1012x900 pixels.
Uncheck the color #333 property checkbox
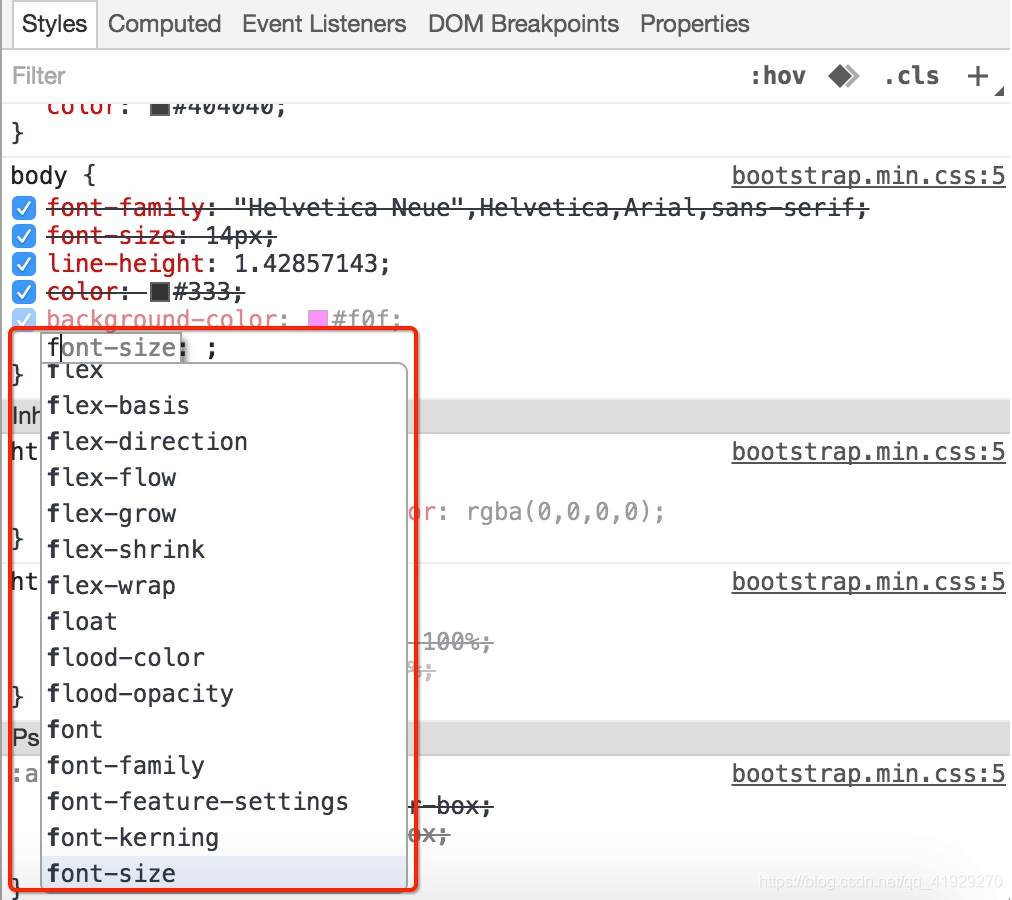point(24,292)
